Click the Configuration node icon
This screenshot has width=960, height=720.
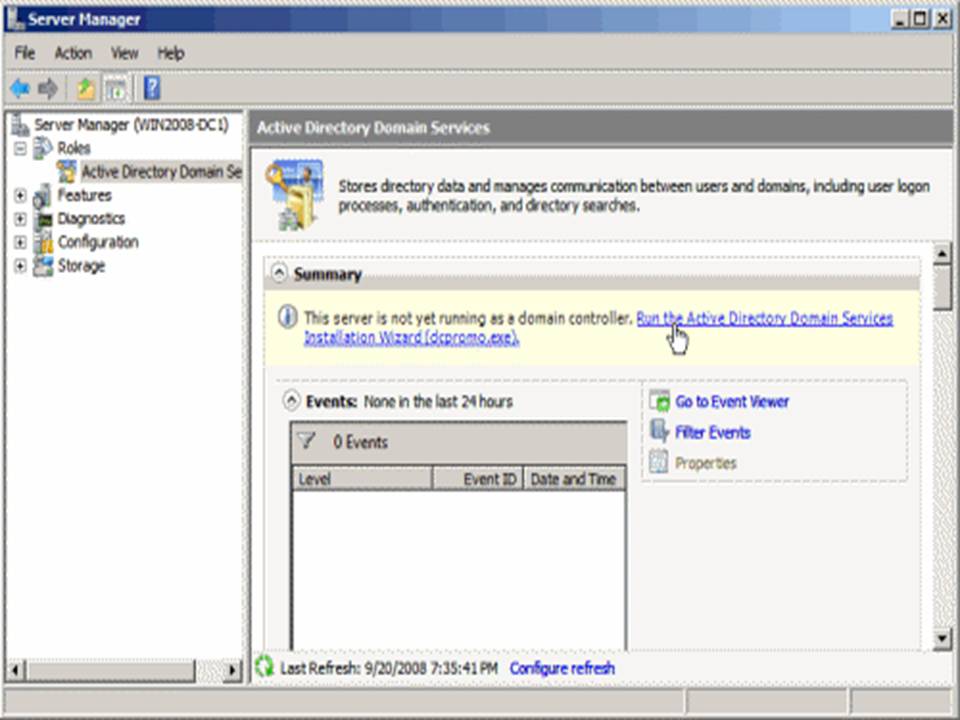pyautogui.click(x=43, y=242)
